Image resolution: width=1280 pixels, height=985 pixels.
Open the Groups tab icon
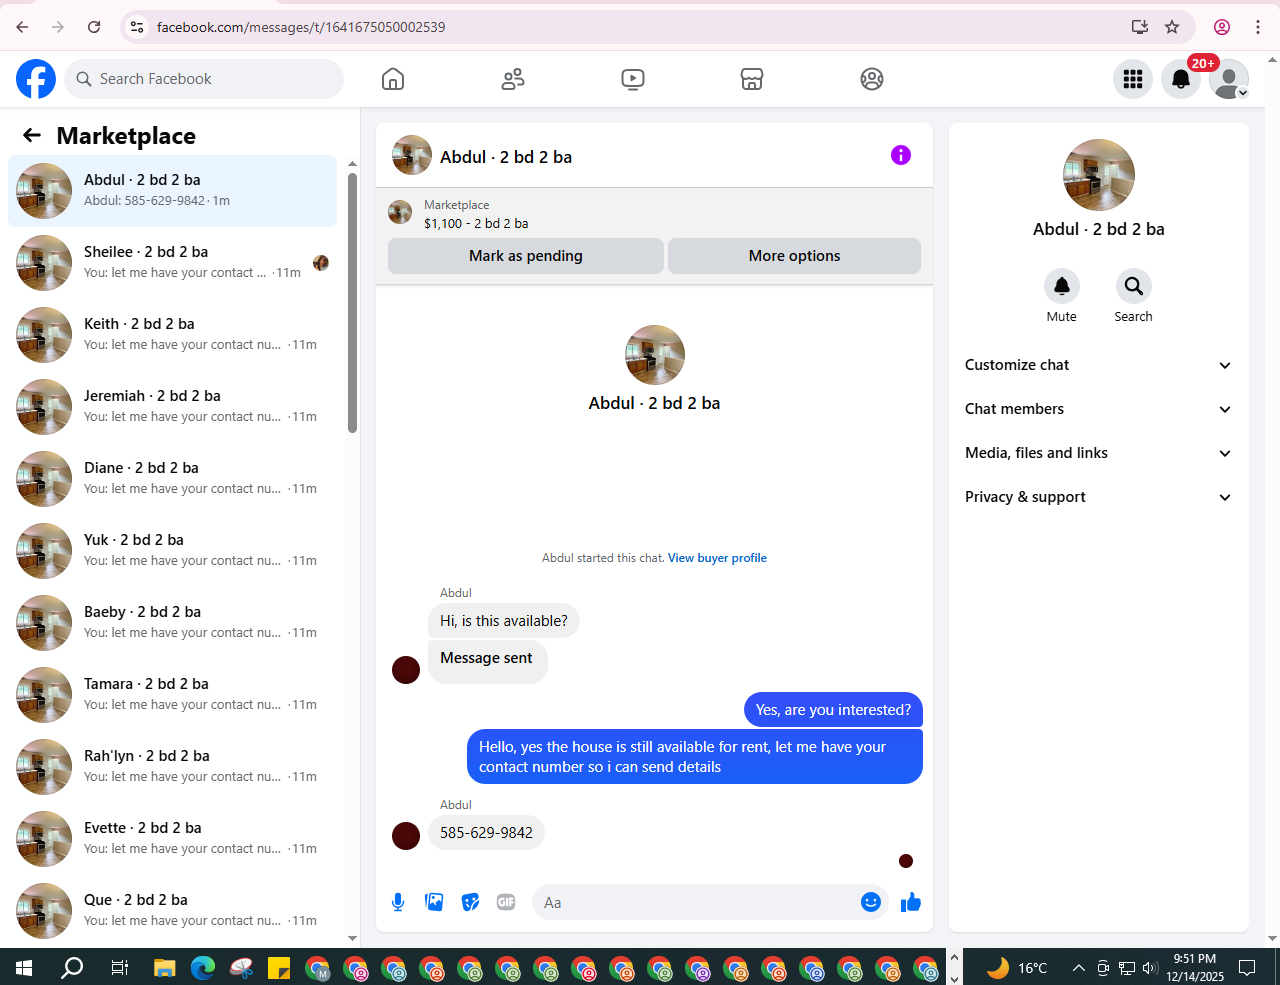[872, 79]
